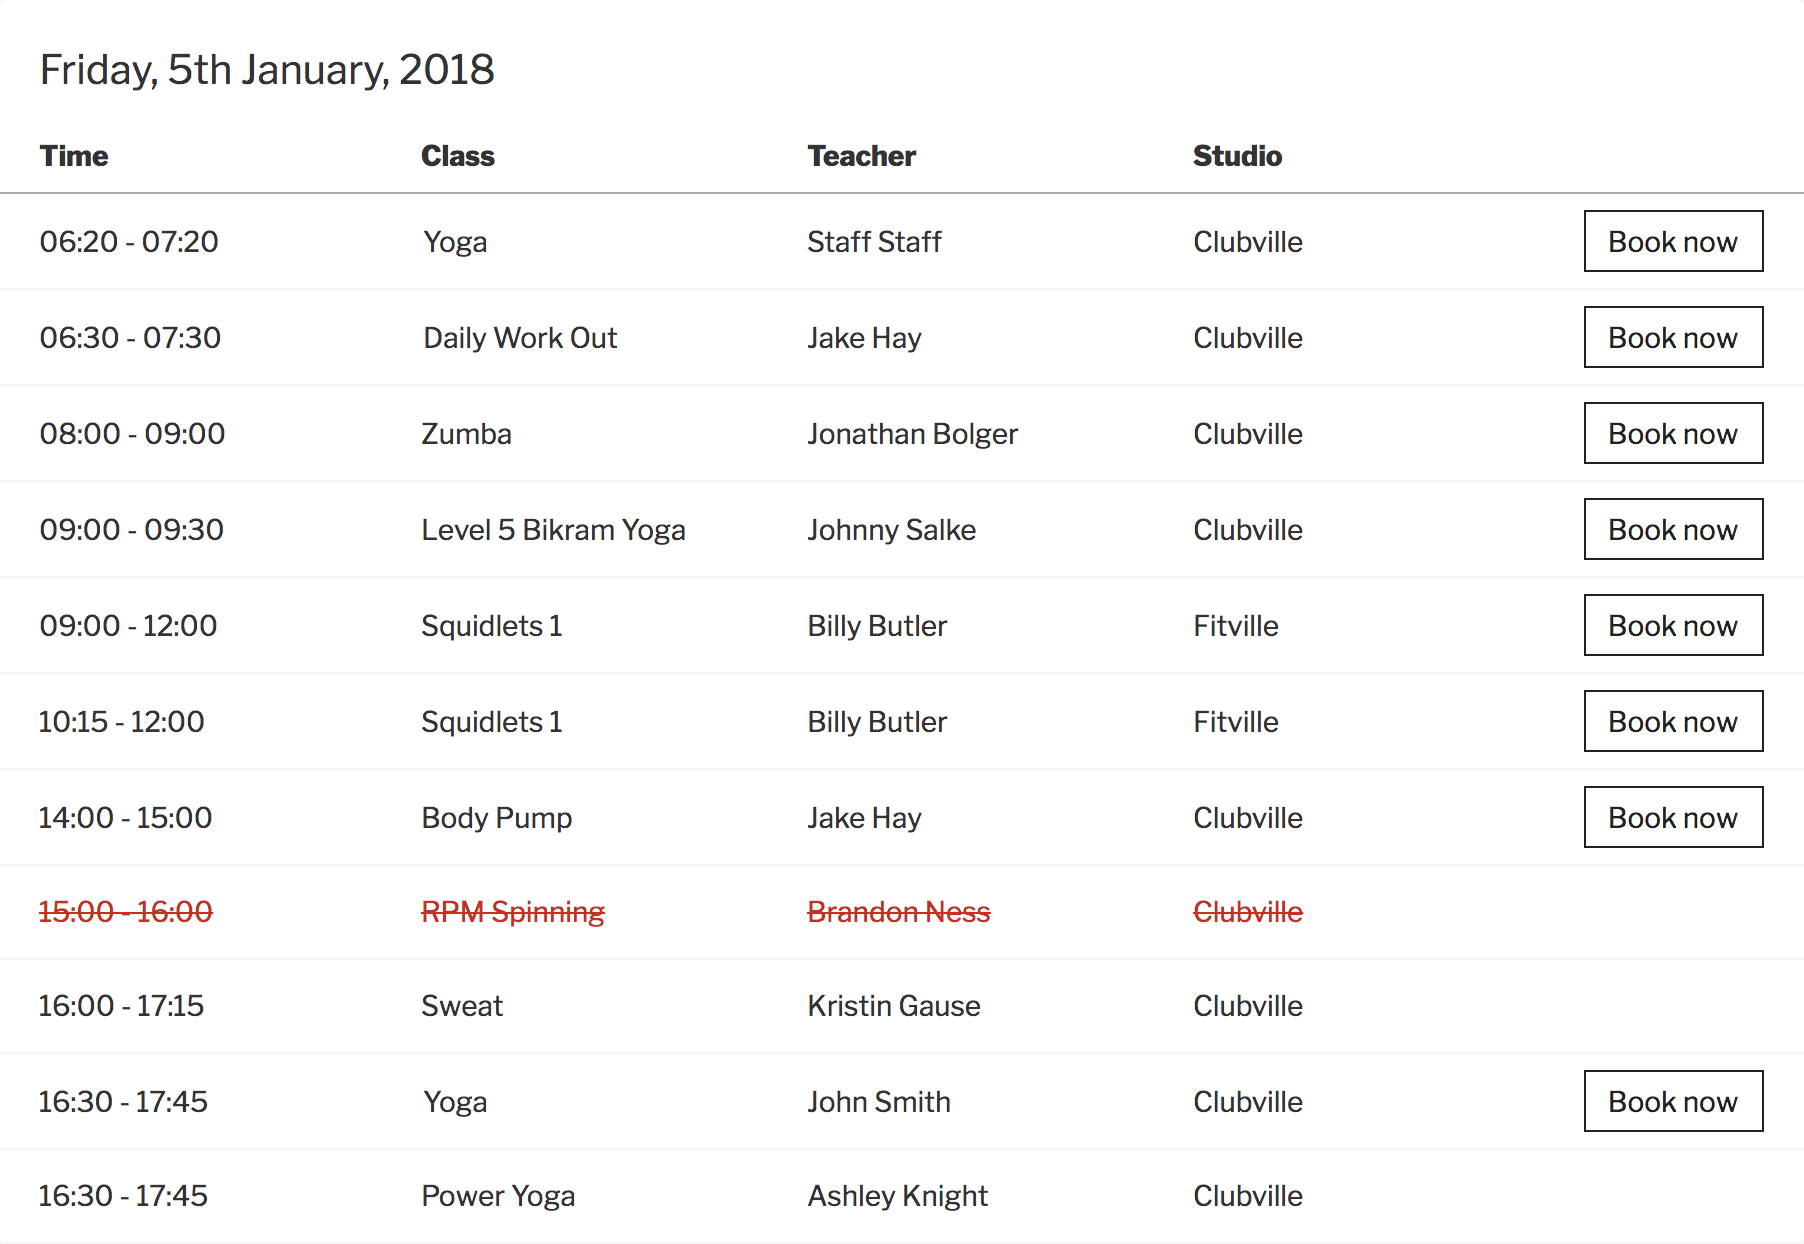This screenshot has height=1244, width=1804.
Task: Click the Power Yoga class name
Action: pos(498,1196)
